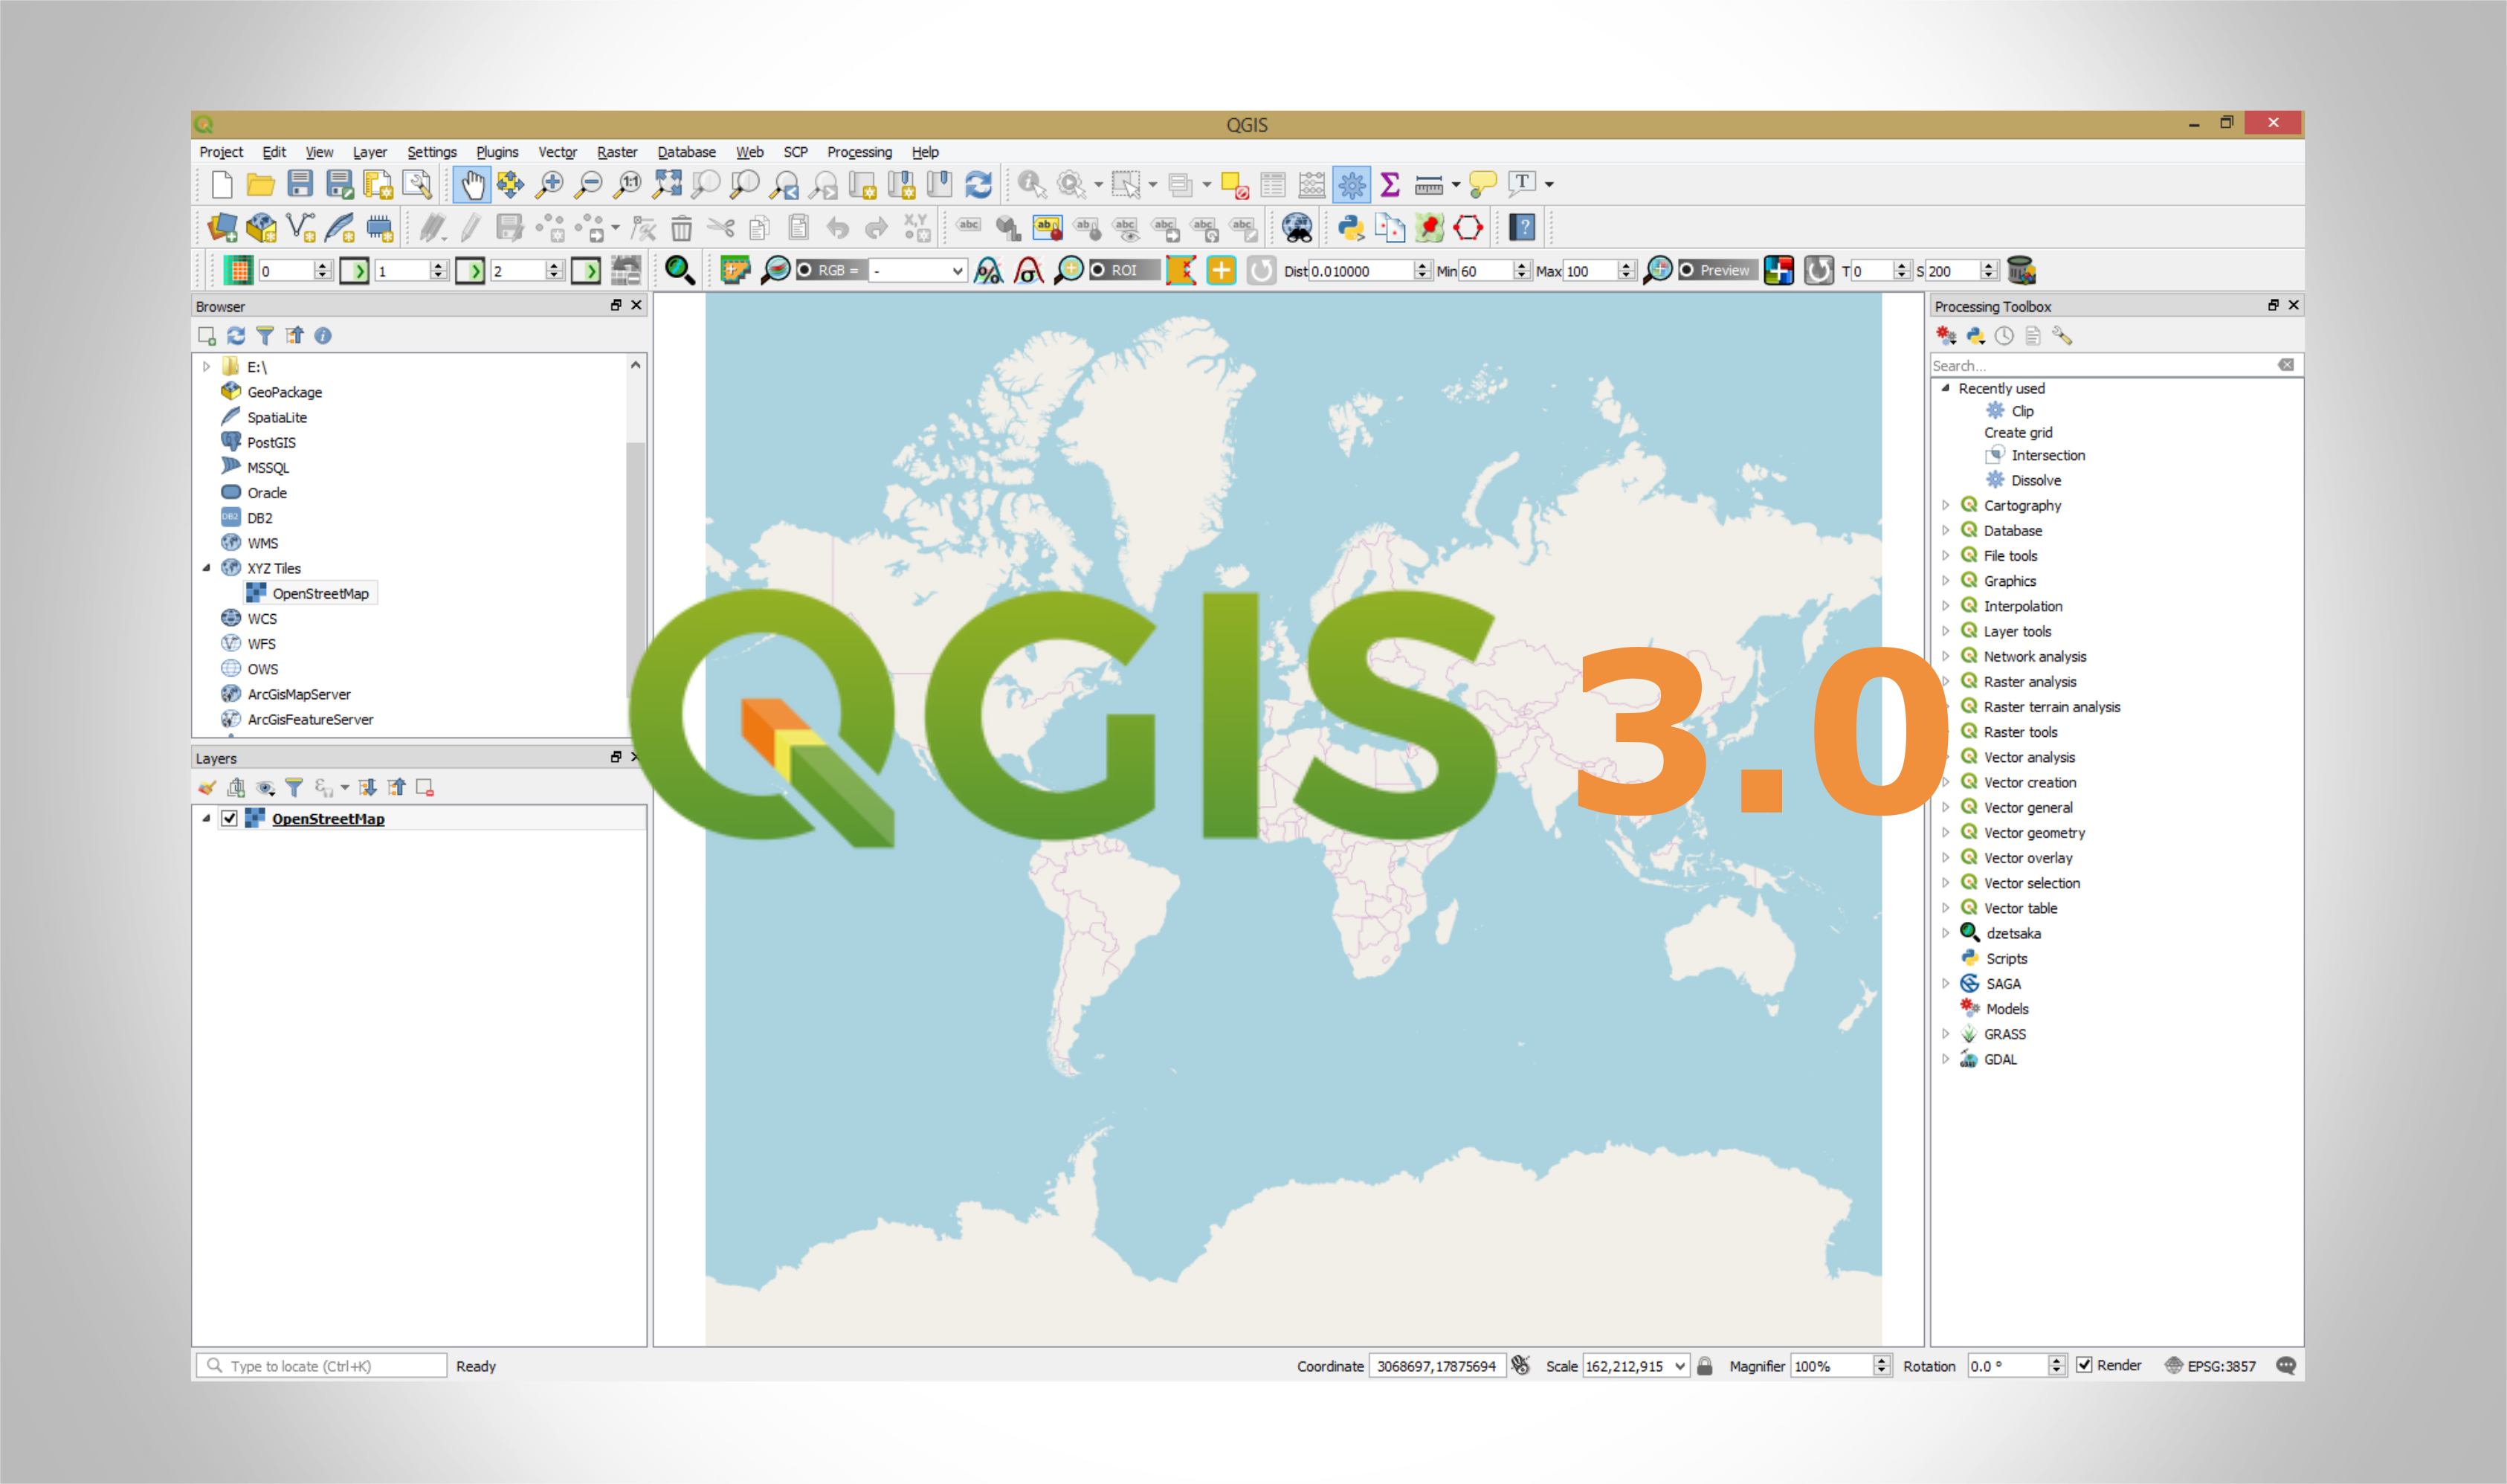Click the EPSG:3857 CRS button
Screen dimensions: 2507x1484
(x=2210, y=1366)
